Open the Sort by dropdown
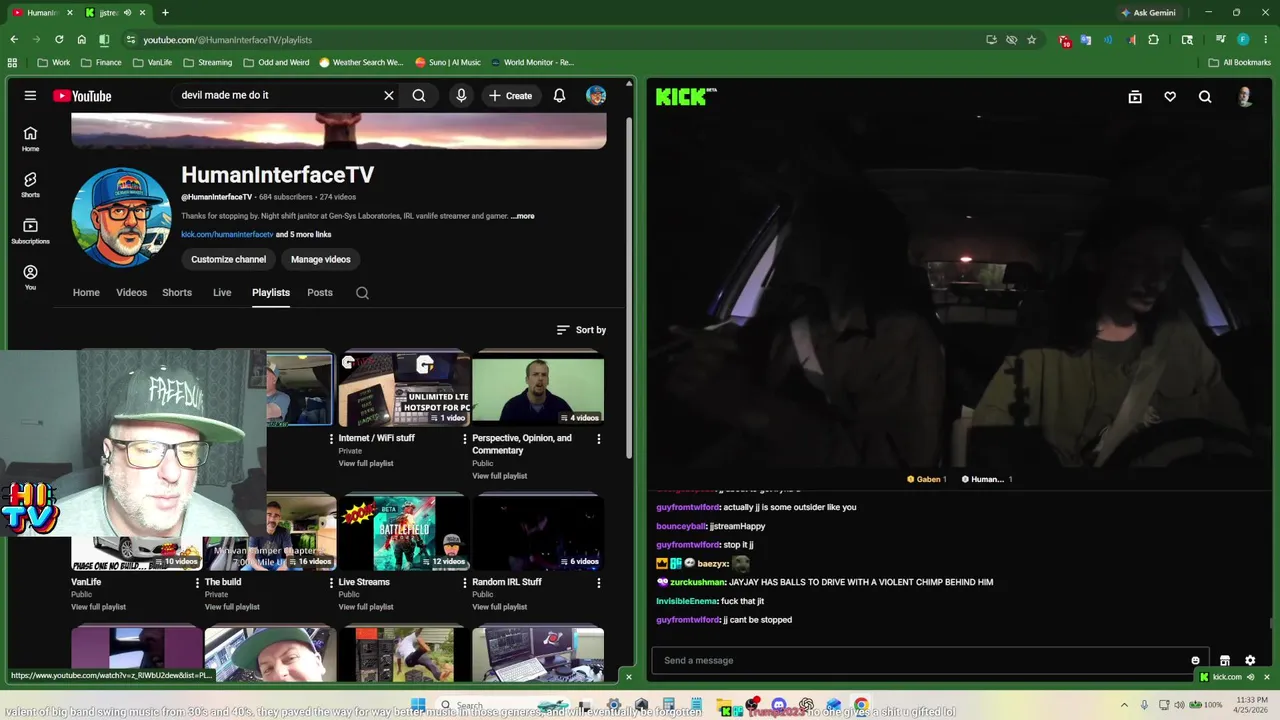Screen dimensions: 1280x720 pos(581,330)
